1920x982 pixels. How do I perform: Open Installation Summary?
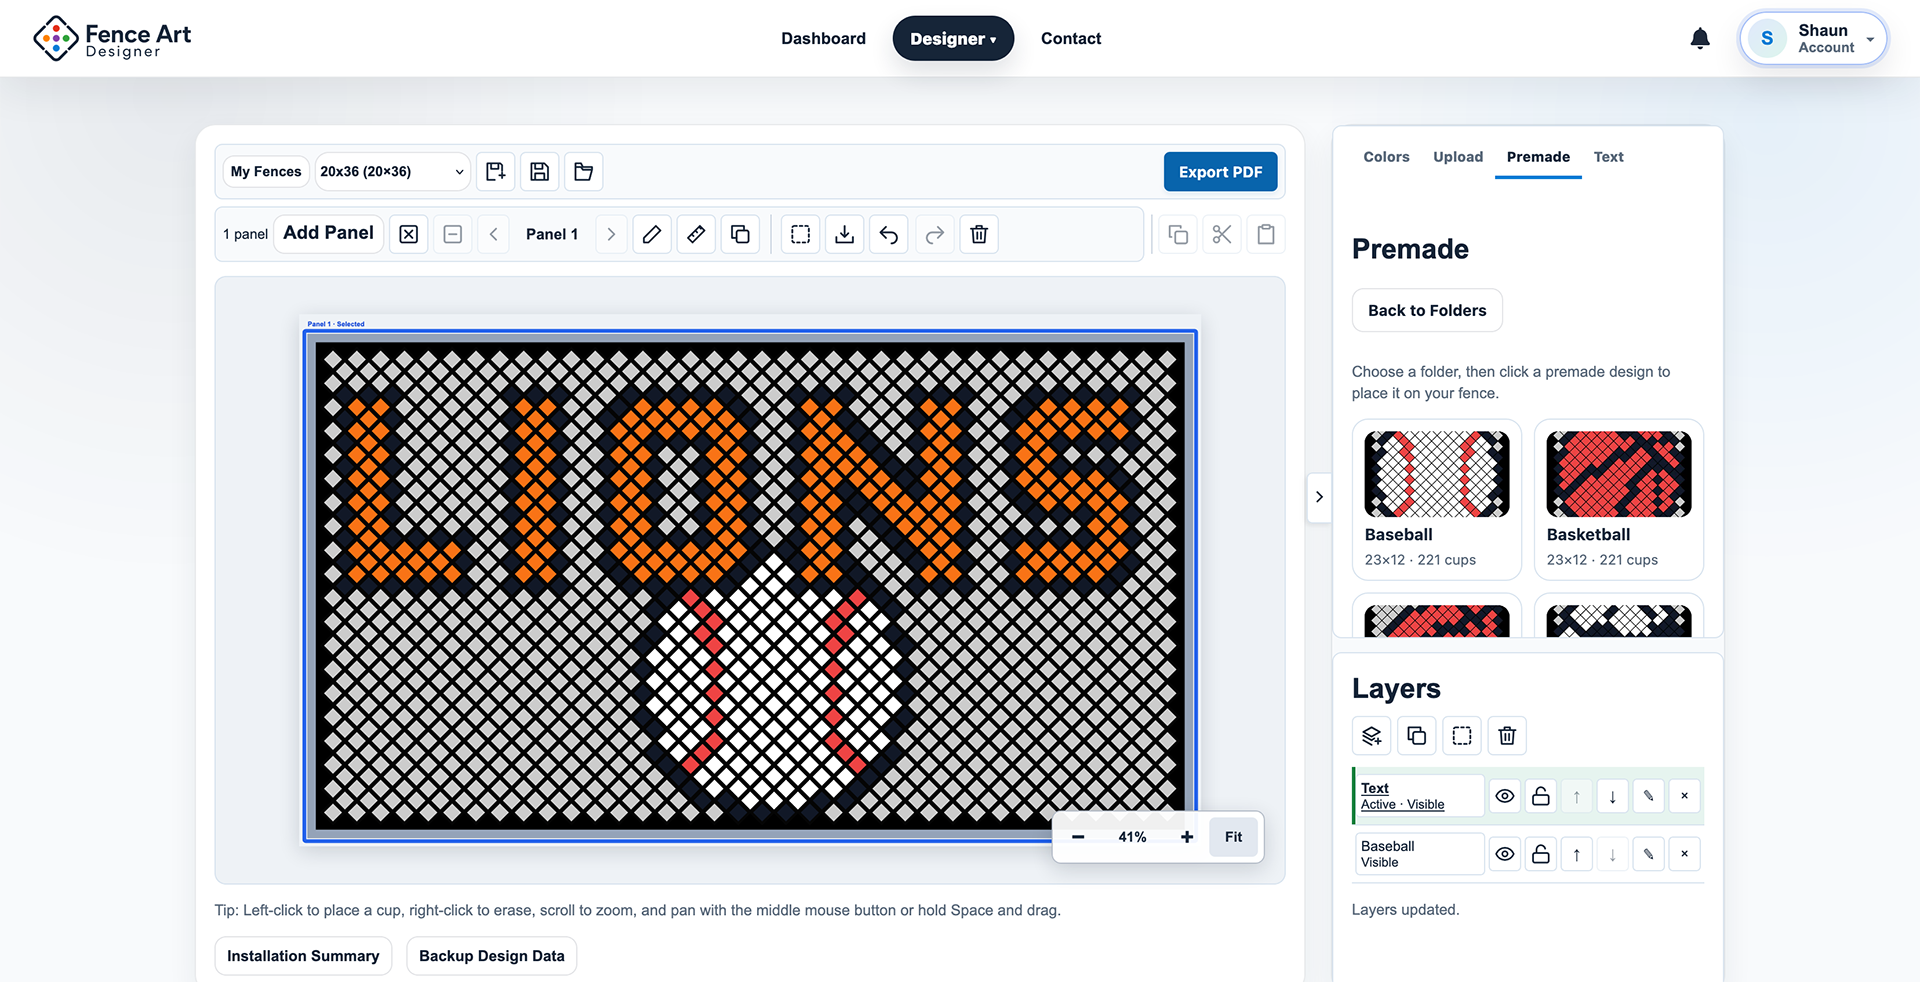tap(303, 956)
